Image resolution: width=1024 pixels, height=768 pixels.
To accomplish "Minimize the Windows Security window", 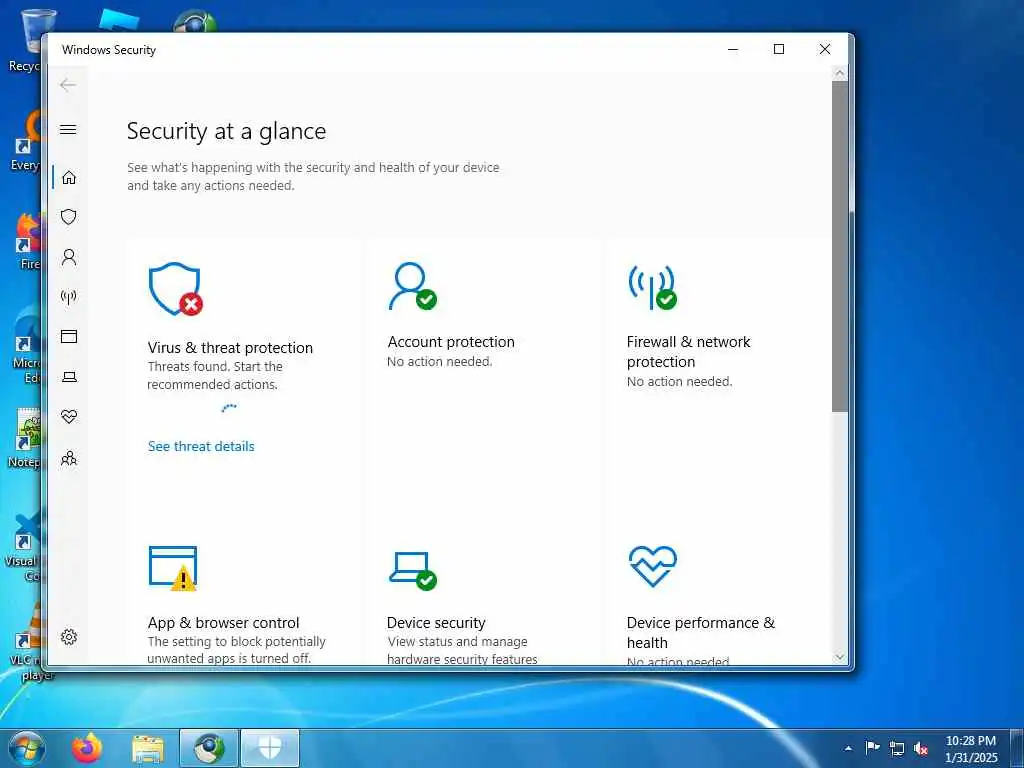I will (733, 50).
